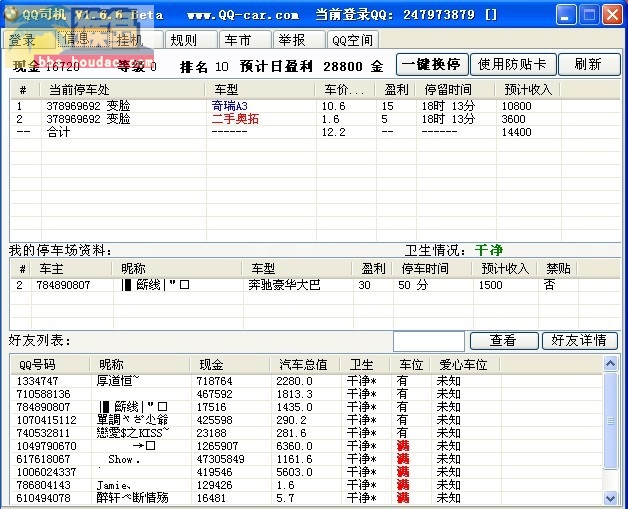Image resolution: width=628 pixels, height=509 pixels.
Task: Open the 规则 tab
Action: [190, 40]
